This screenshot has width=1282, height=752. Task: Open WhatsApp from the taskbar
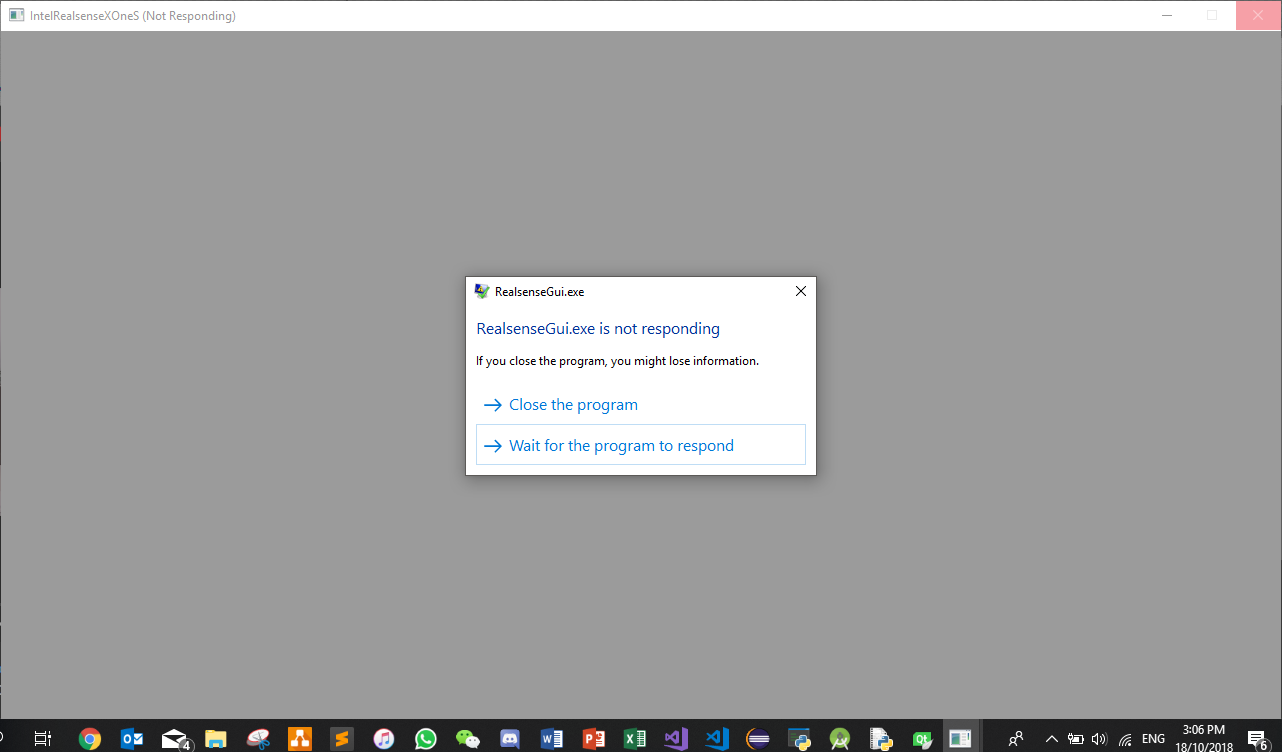425,738
